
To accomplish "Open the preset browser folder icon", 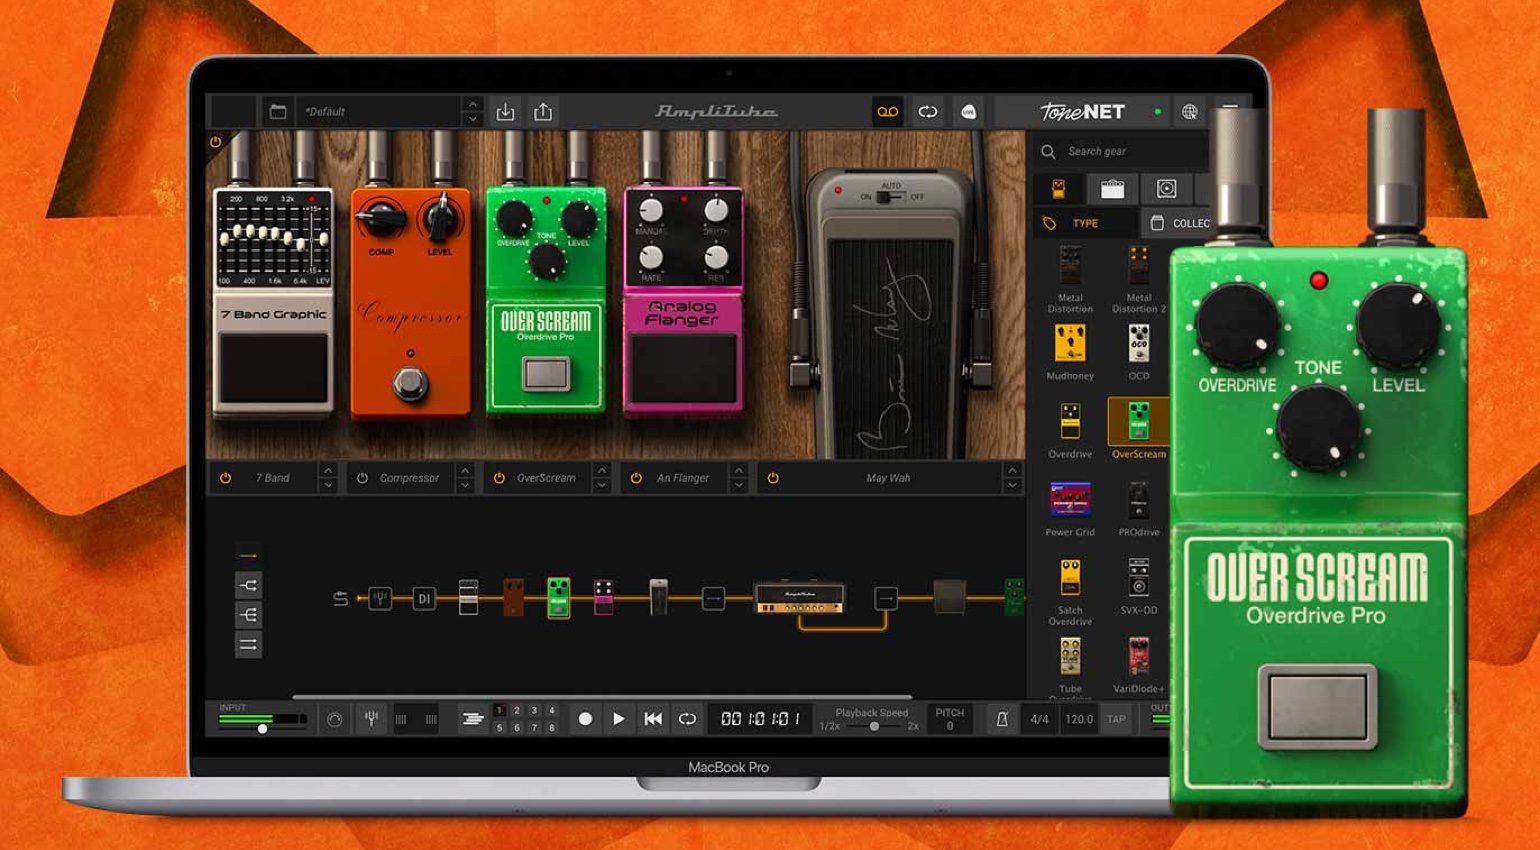I will (x=278, y=112).
